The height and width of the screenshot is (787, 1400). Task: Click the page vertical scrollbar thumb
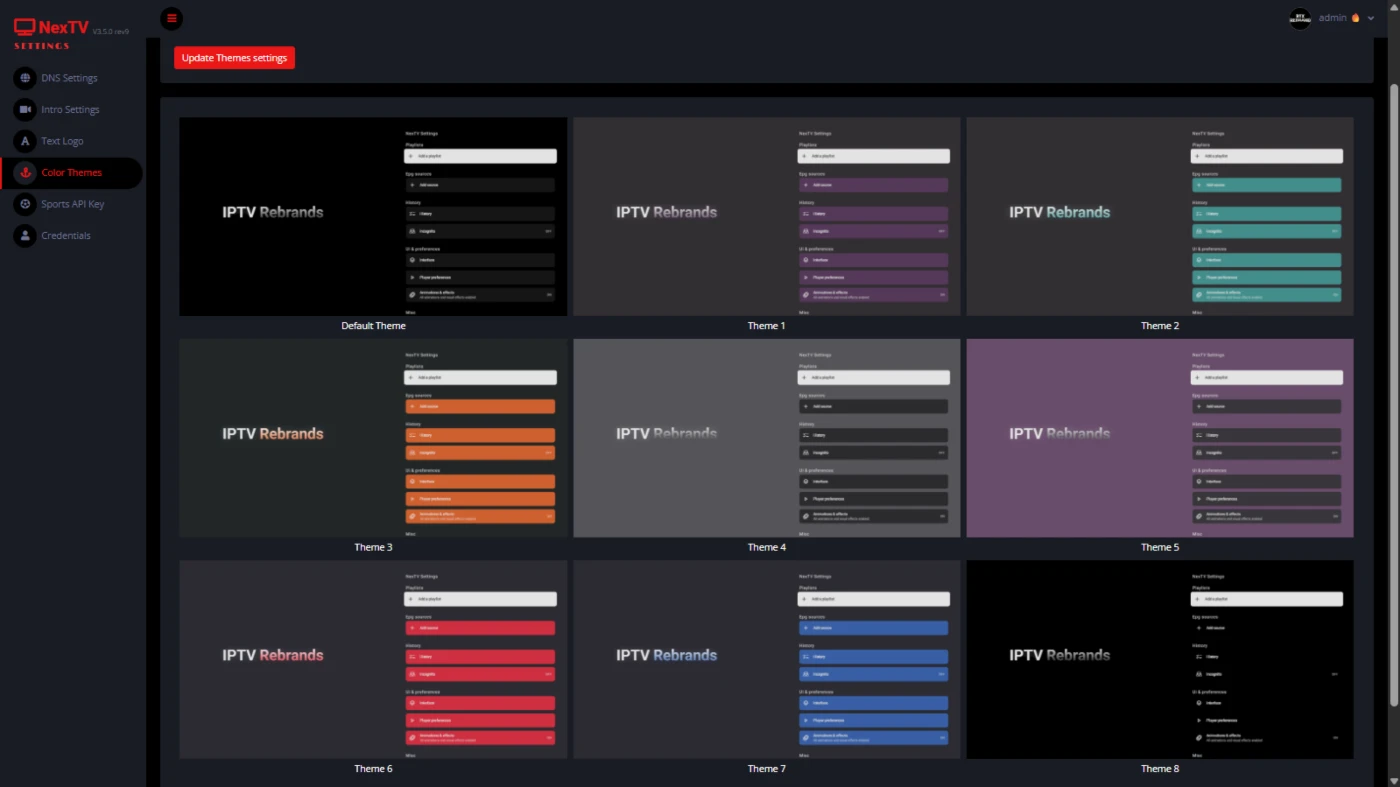[x=1394, y=395]
